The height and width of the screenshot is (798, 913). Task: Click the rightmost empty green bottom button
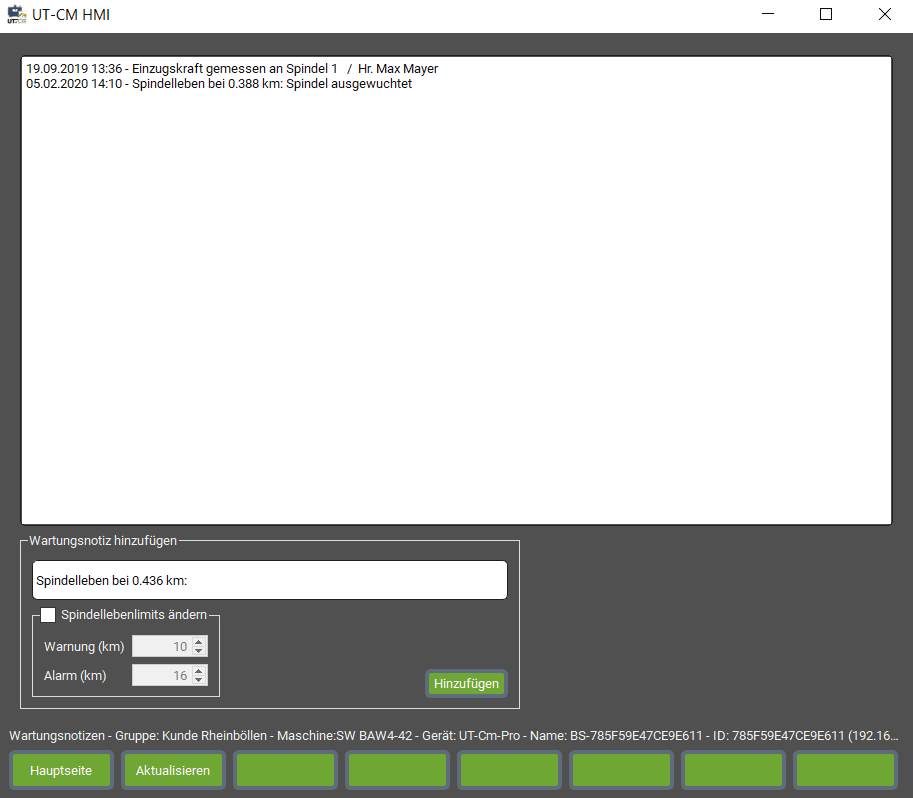844,771
